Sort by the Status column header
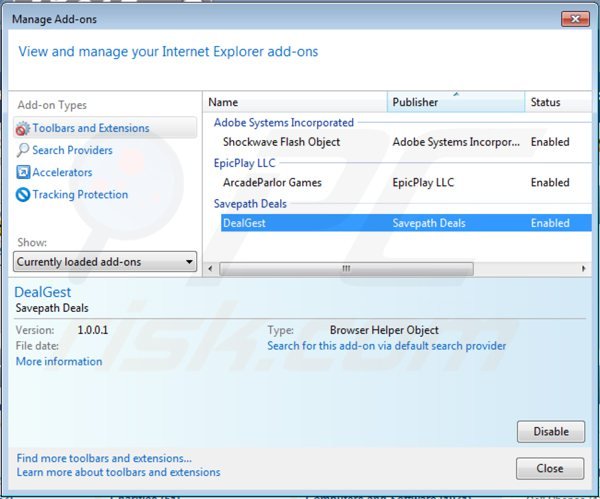This screenshot has height=499, width=600. [558, 102]
